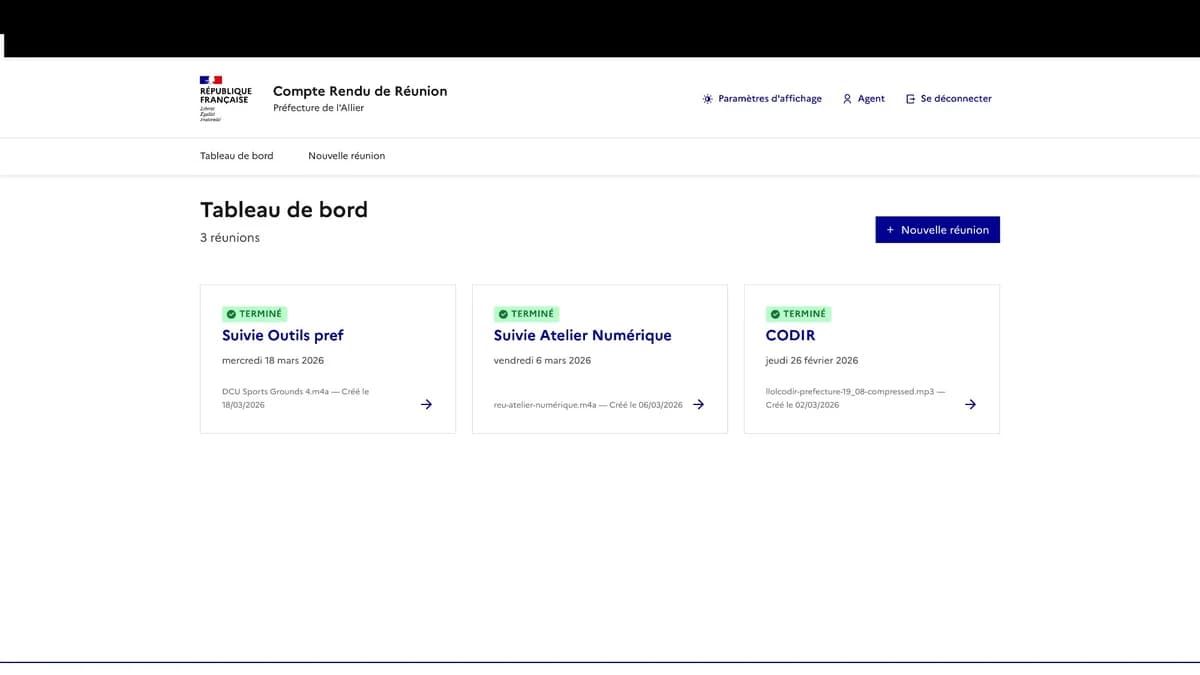Create a meeting with the Nouvelle réunion button
The width and height of the screenshot is (1200, 675).
click(x=937, y=230)
